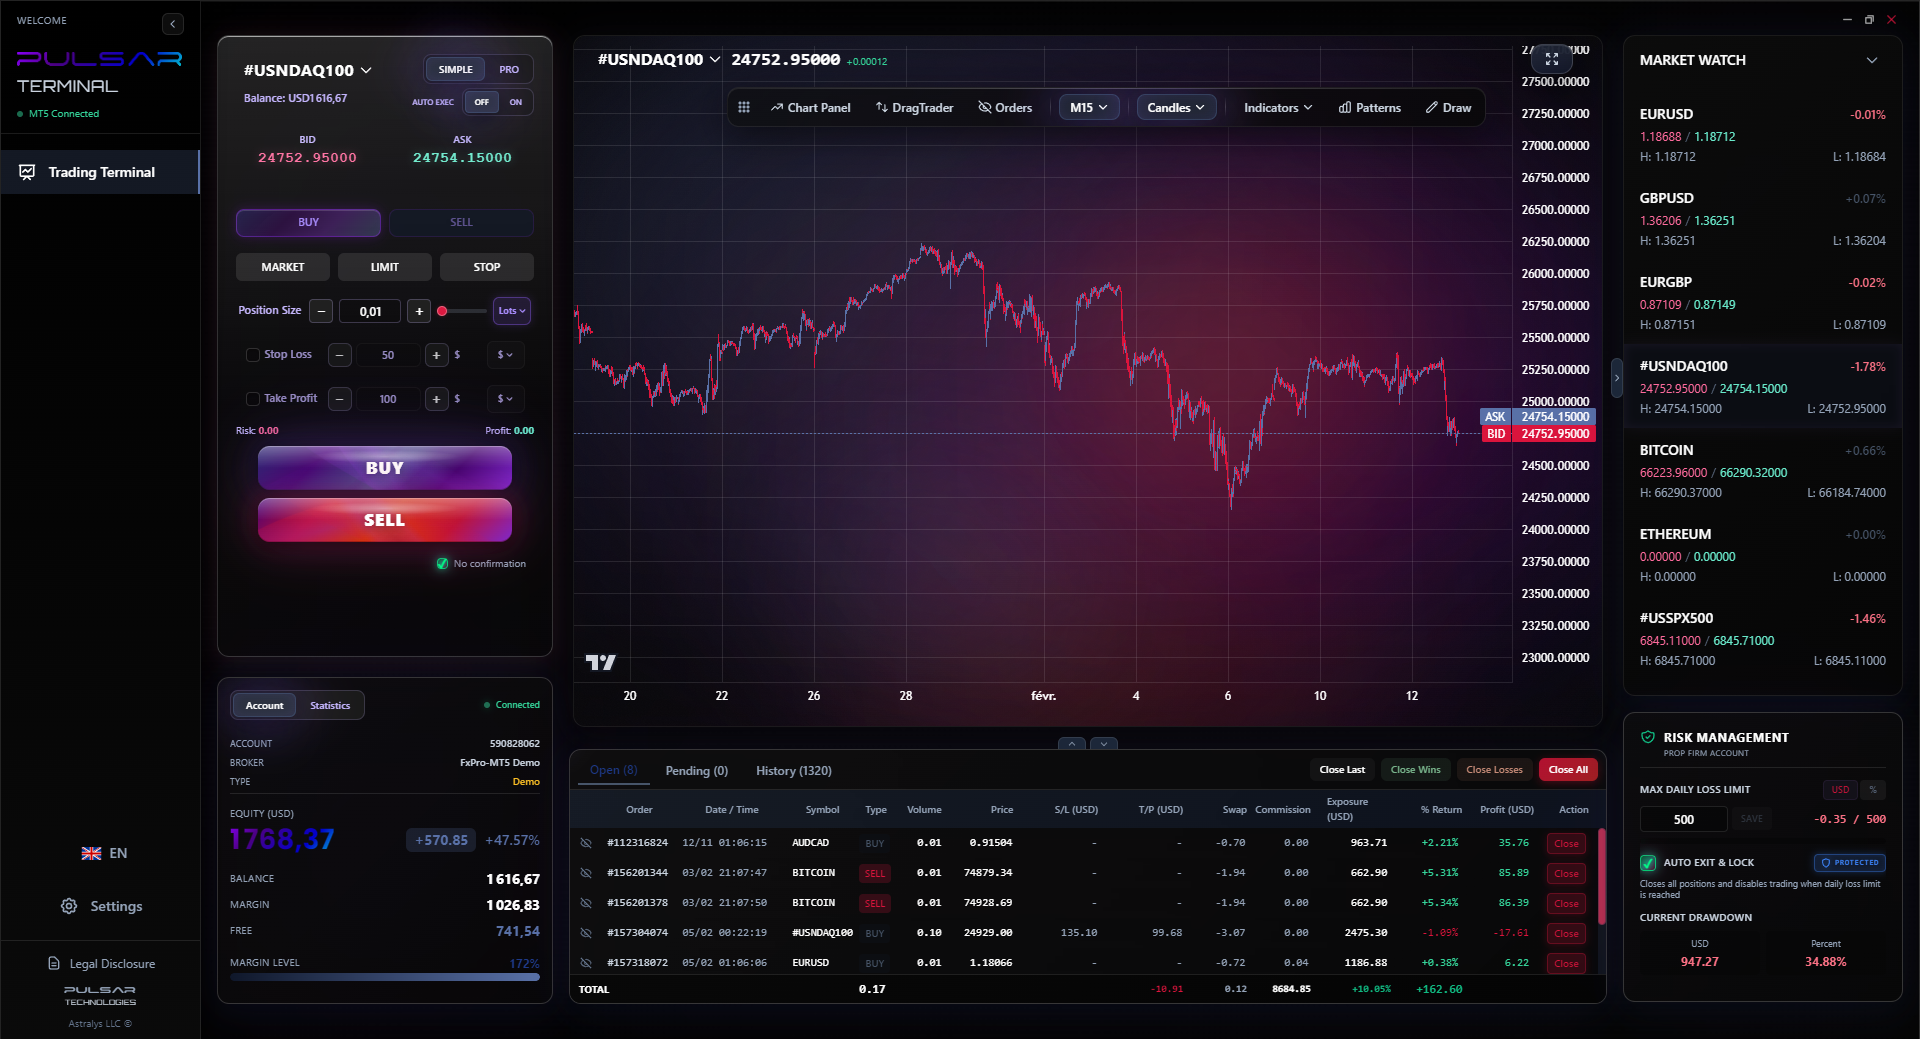Click the Close All positions button
Viewport: 1920px width, 1039px height.
1567,769
